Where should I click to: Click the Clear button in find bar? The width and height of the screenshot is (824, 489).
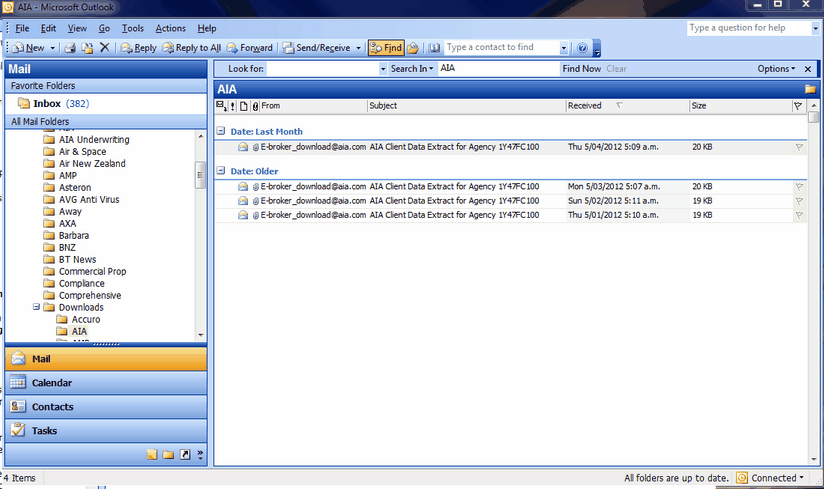point(616,68)
